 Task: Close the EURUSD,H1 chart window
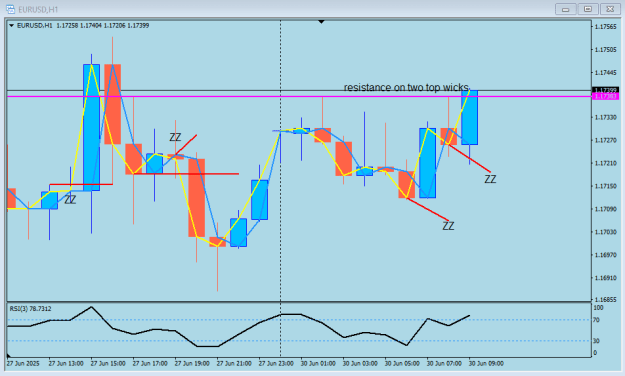coord(610,9)
